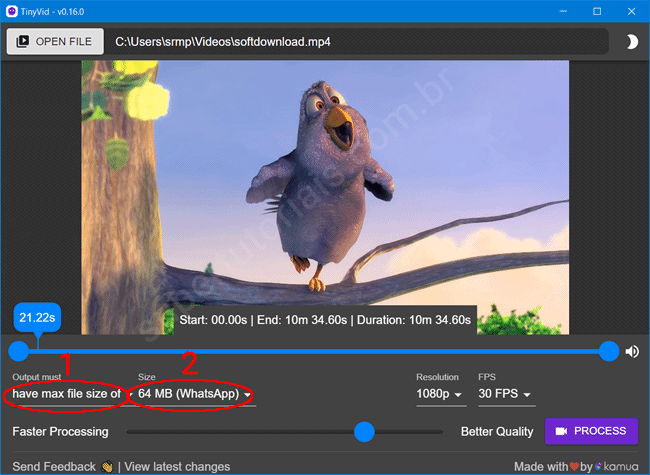Click the trim start handle on the timeline

pos(18,351)
